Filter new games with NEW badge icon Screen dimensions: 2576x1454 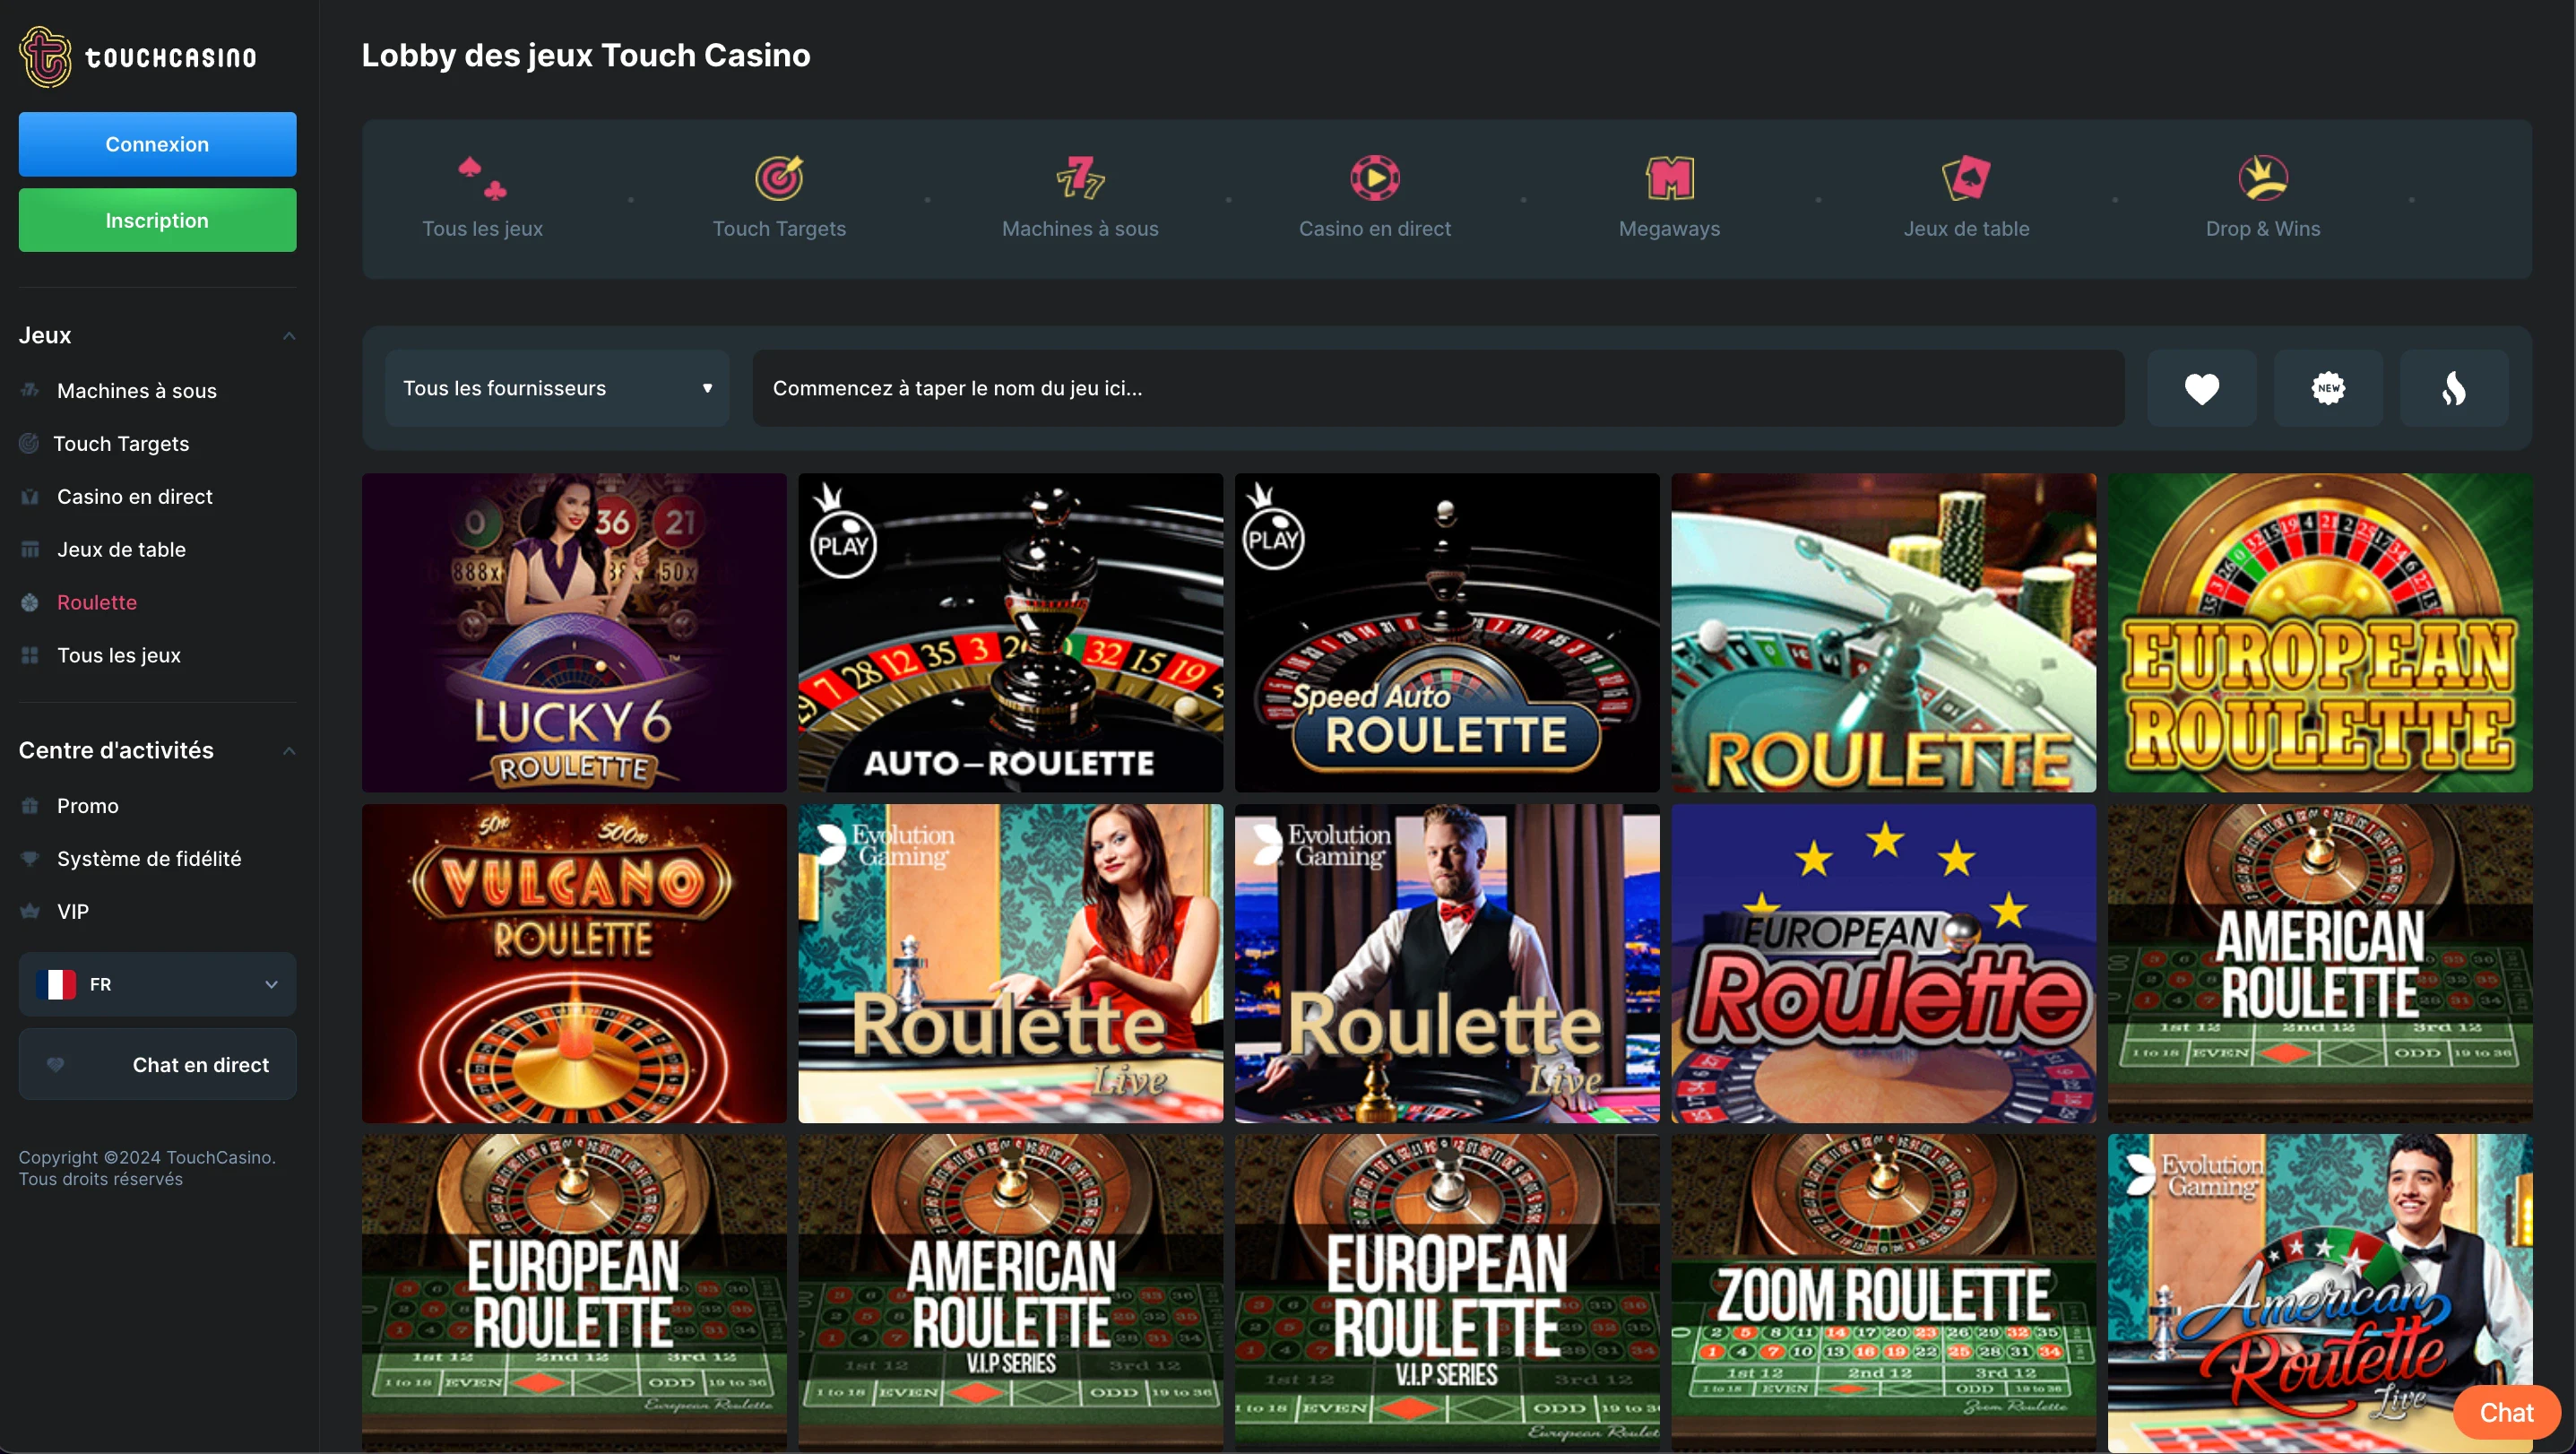tap(2328, 388)
